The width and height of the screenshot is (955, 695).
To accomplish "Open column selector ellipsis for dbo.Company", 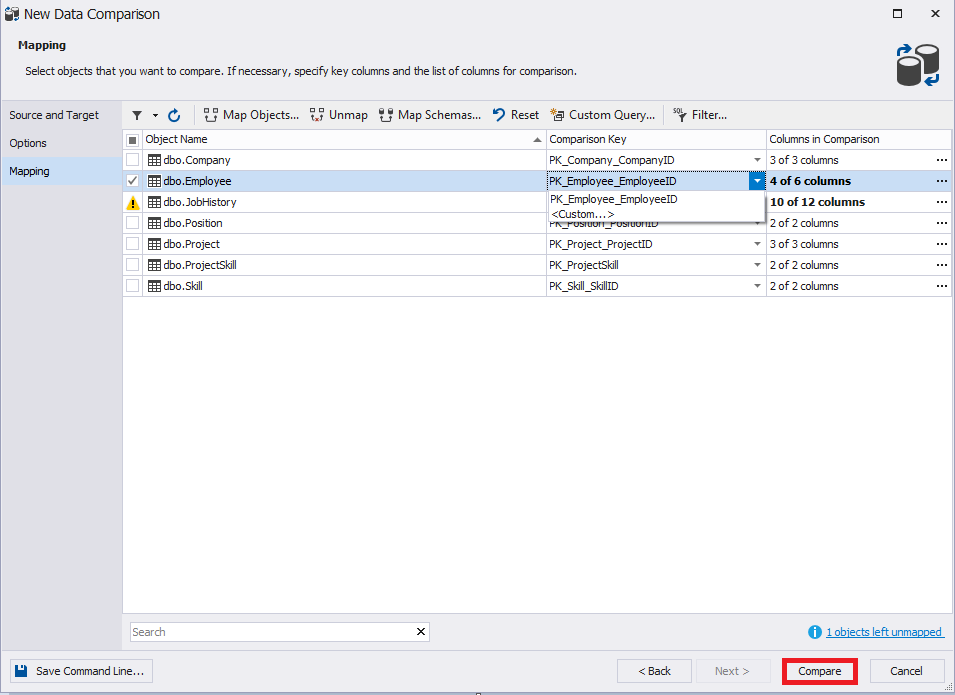I will point(942,160).
